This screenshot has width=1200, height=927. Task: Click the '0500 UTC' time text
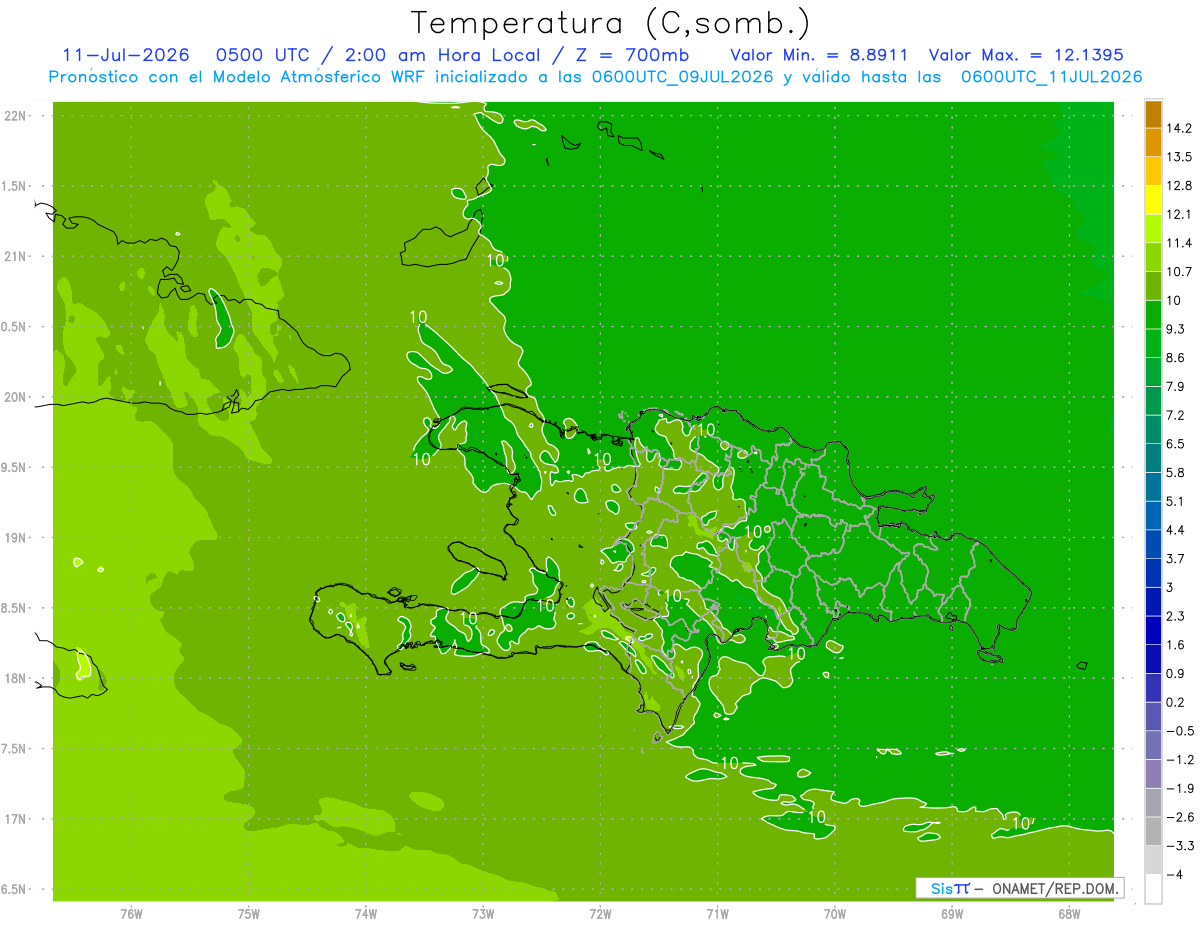pos(262,55)
